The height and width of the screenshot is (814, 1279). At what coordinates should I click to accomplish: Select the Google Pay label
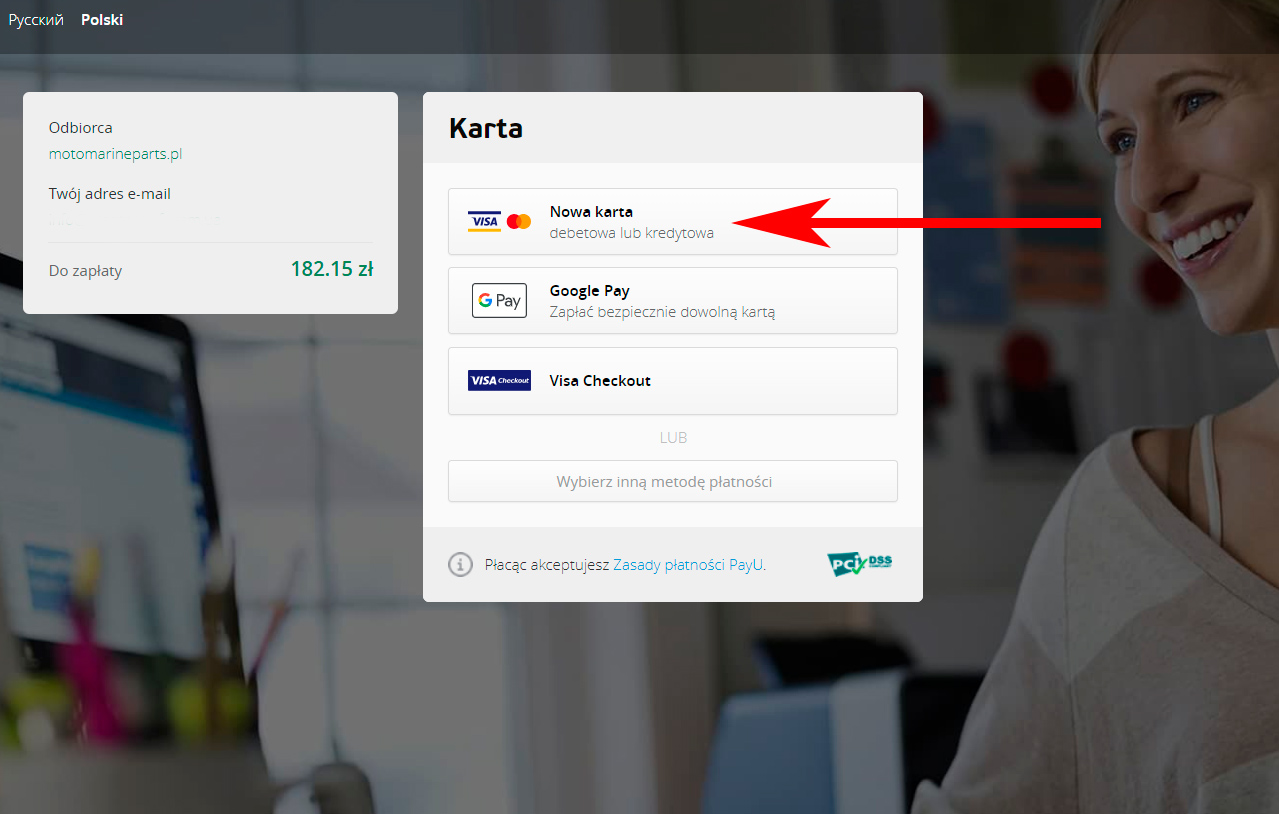(589, 291)
